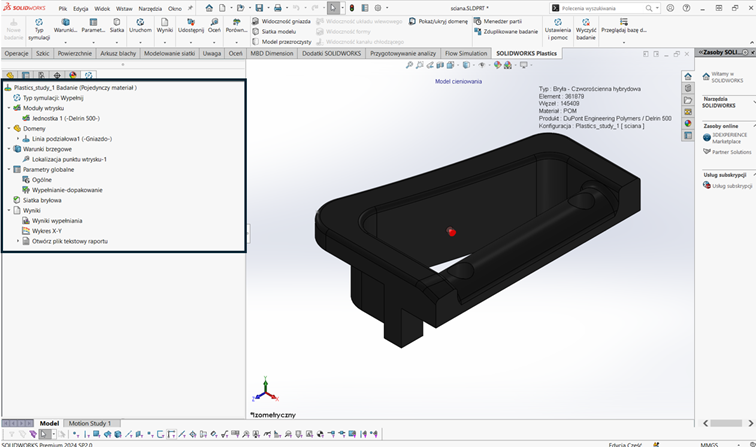Click the Ustawienia i pomoc icon
Viewport: 756px width, 447px height.
557,21
